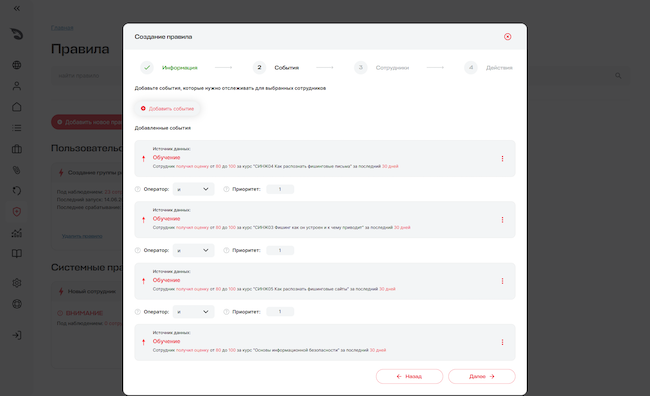This screenshot has height=396, width=650.
Task: Close the Создание правила dialog
Action: coord(507,37)
